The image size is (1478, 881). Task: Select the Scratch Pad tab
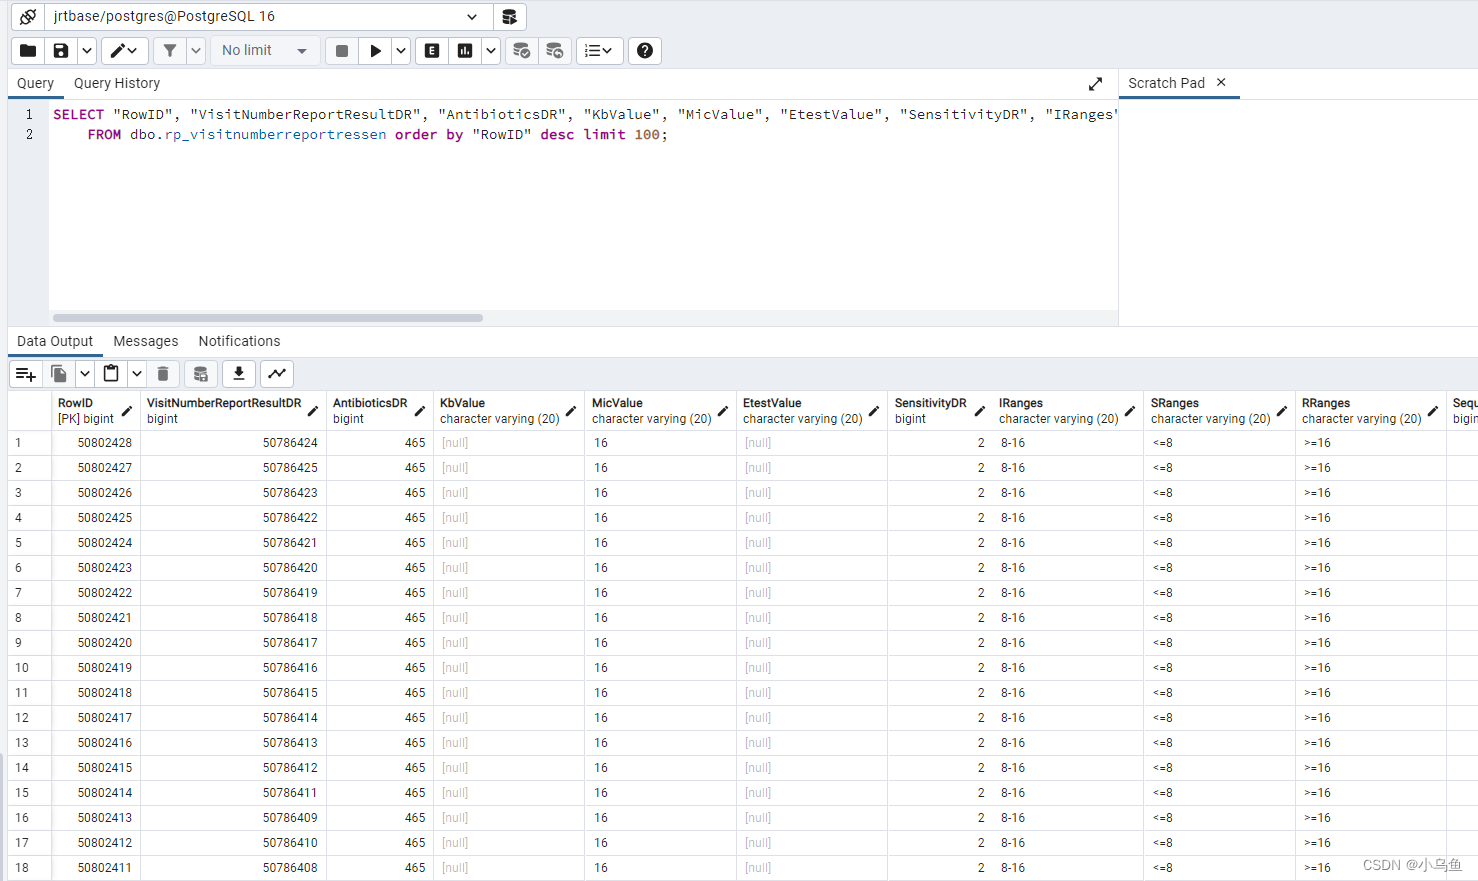[1166, 84]
